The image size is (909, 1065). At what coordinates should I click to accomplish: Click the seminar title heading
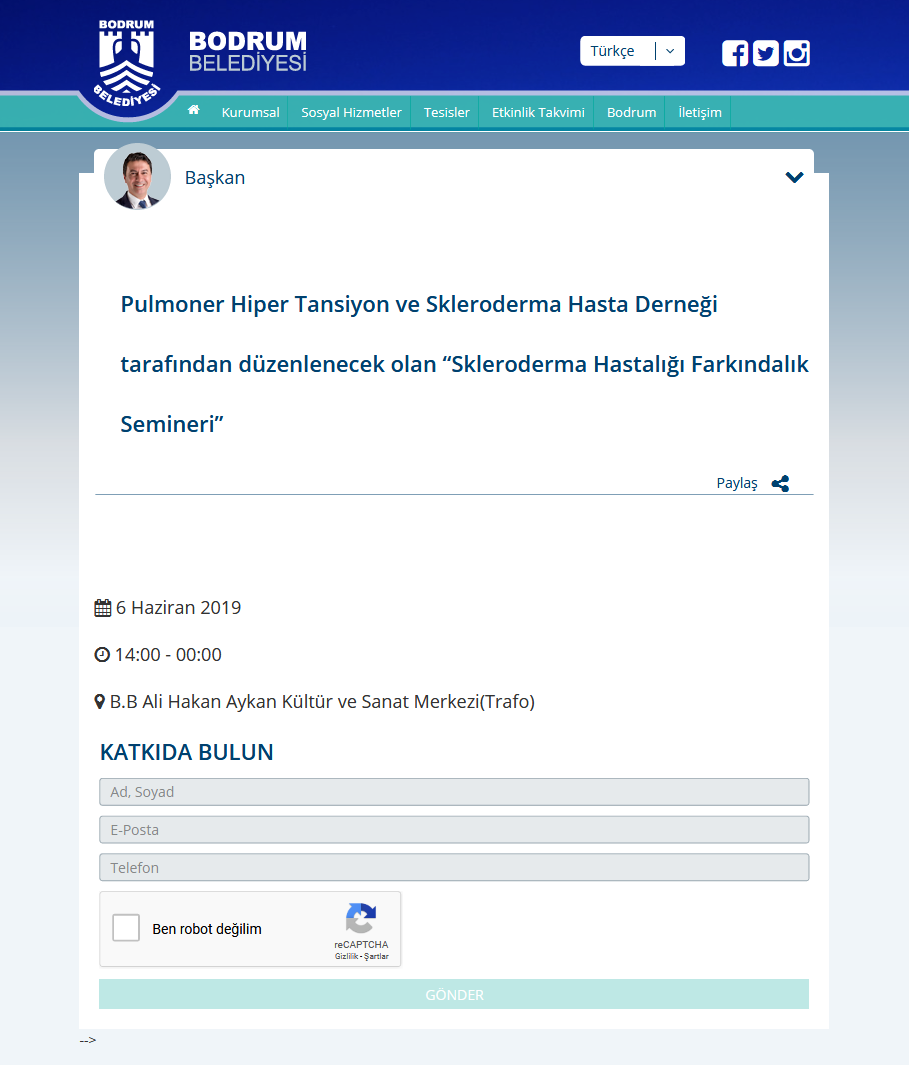coord(464,364)
